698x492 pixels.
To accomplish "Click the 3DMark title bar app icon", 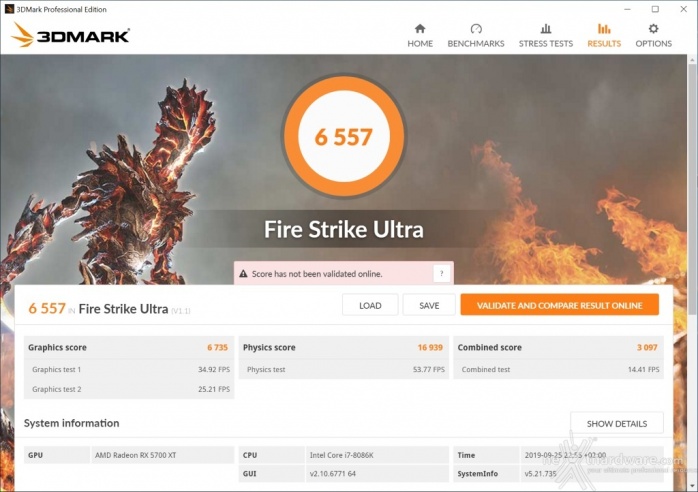I will pos(9,8).
